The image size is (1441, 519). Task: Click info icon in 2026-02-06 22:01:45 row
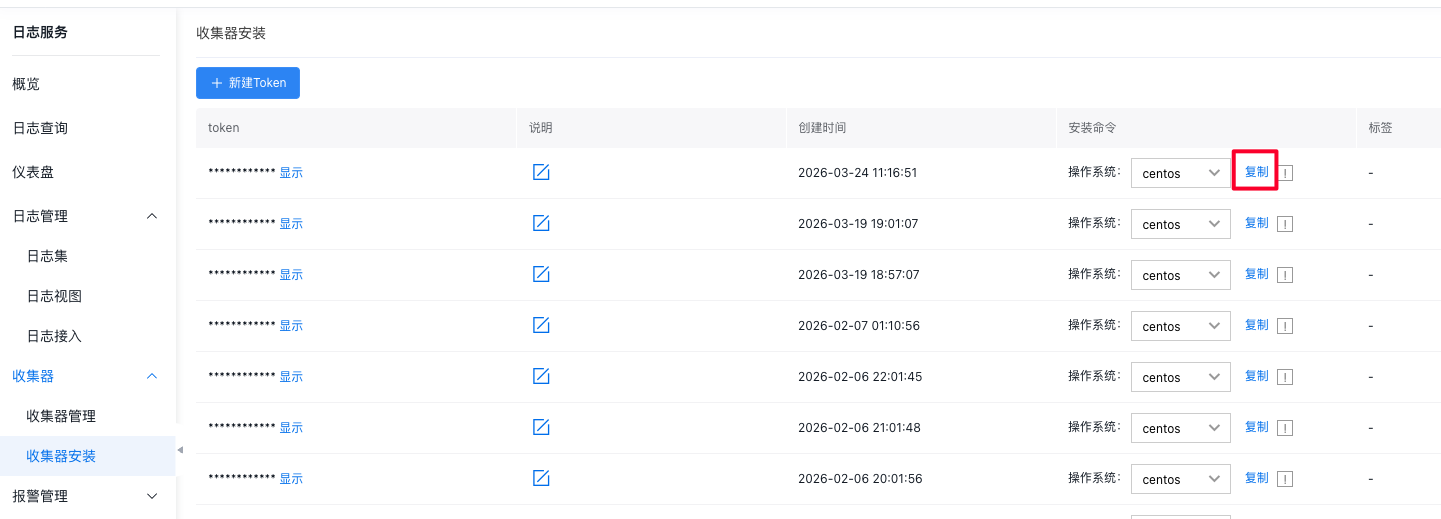point(1286,377)
